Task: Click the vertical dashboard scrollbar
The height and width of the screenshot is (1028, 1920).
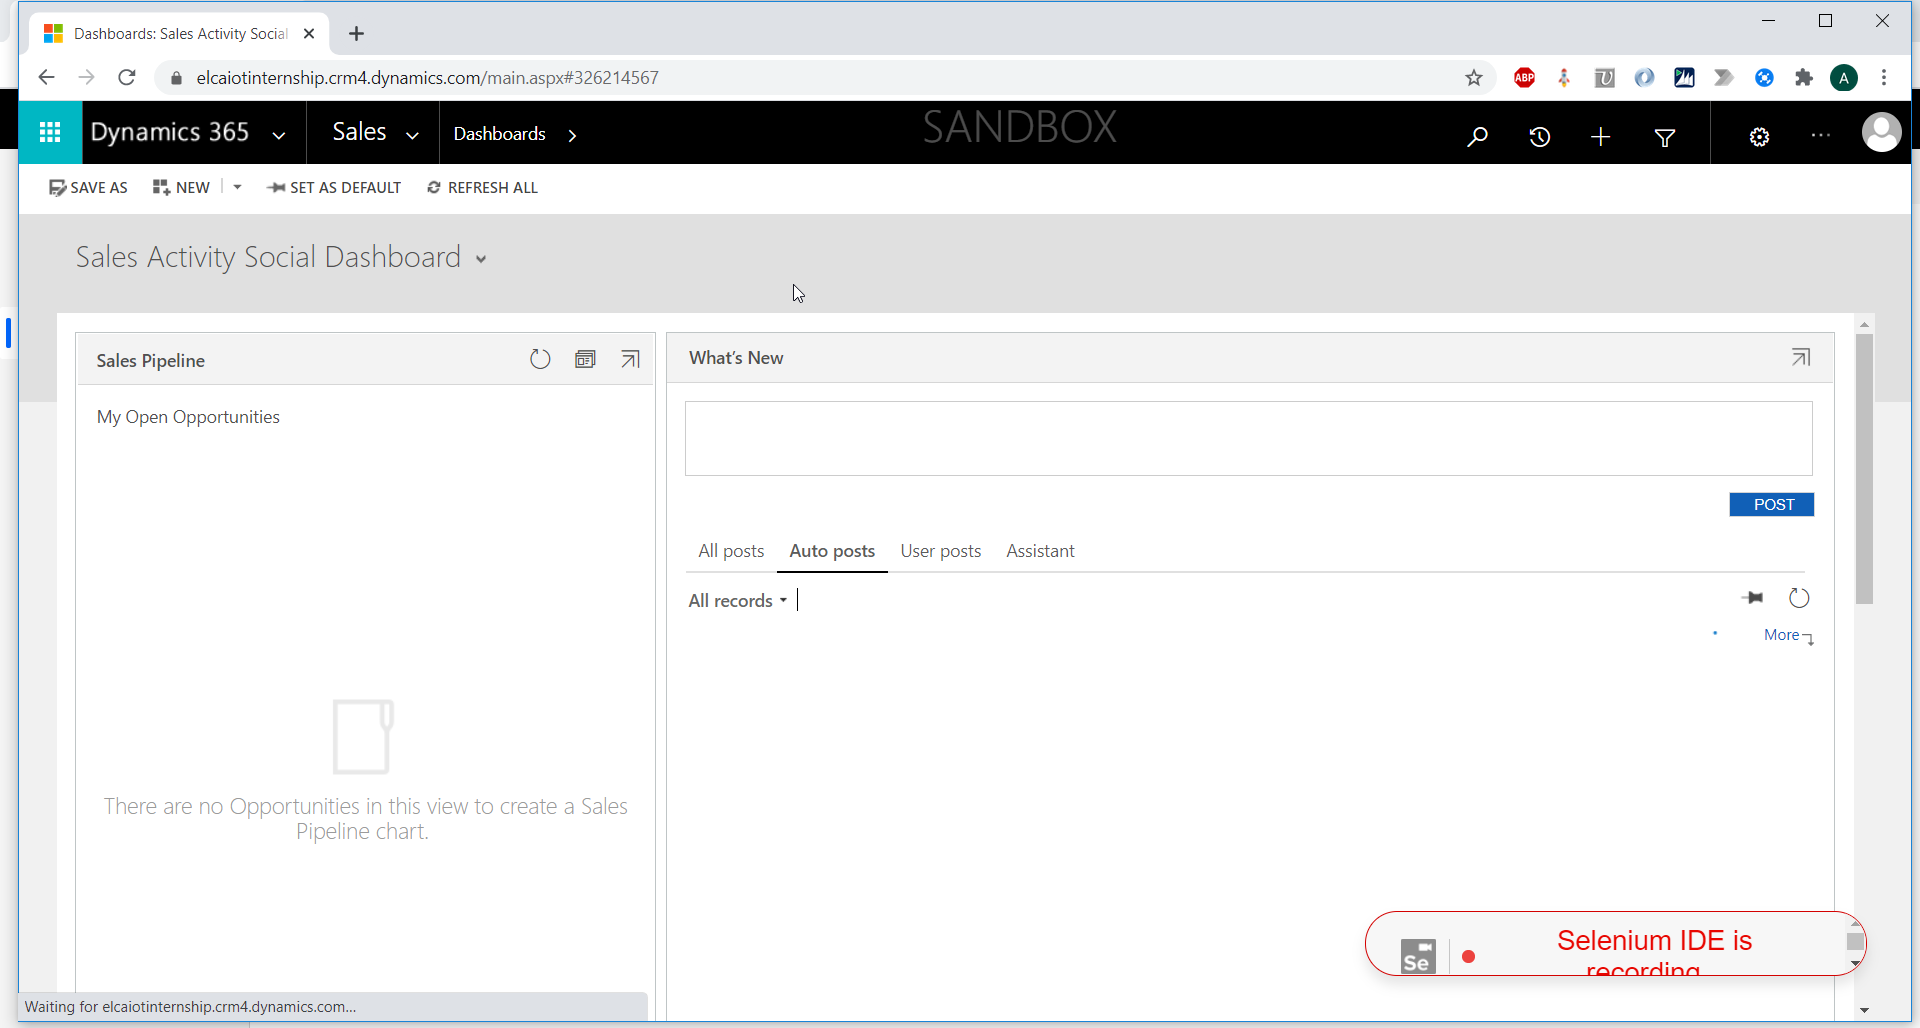Action: (1864, 470)
